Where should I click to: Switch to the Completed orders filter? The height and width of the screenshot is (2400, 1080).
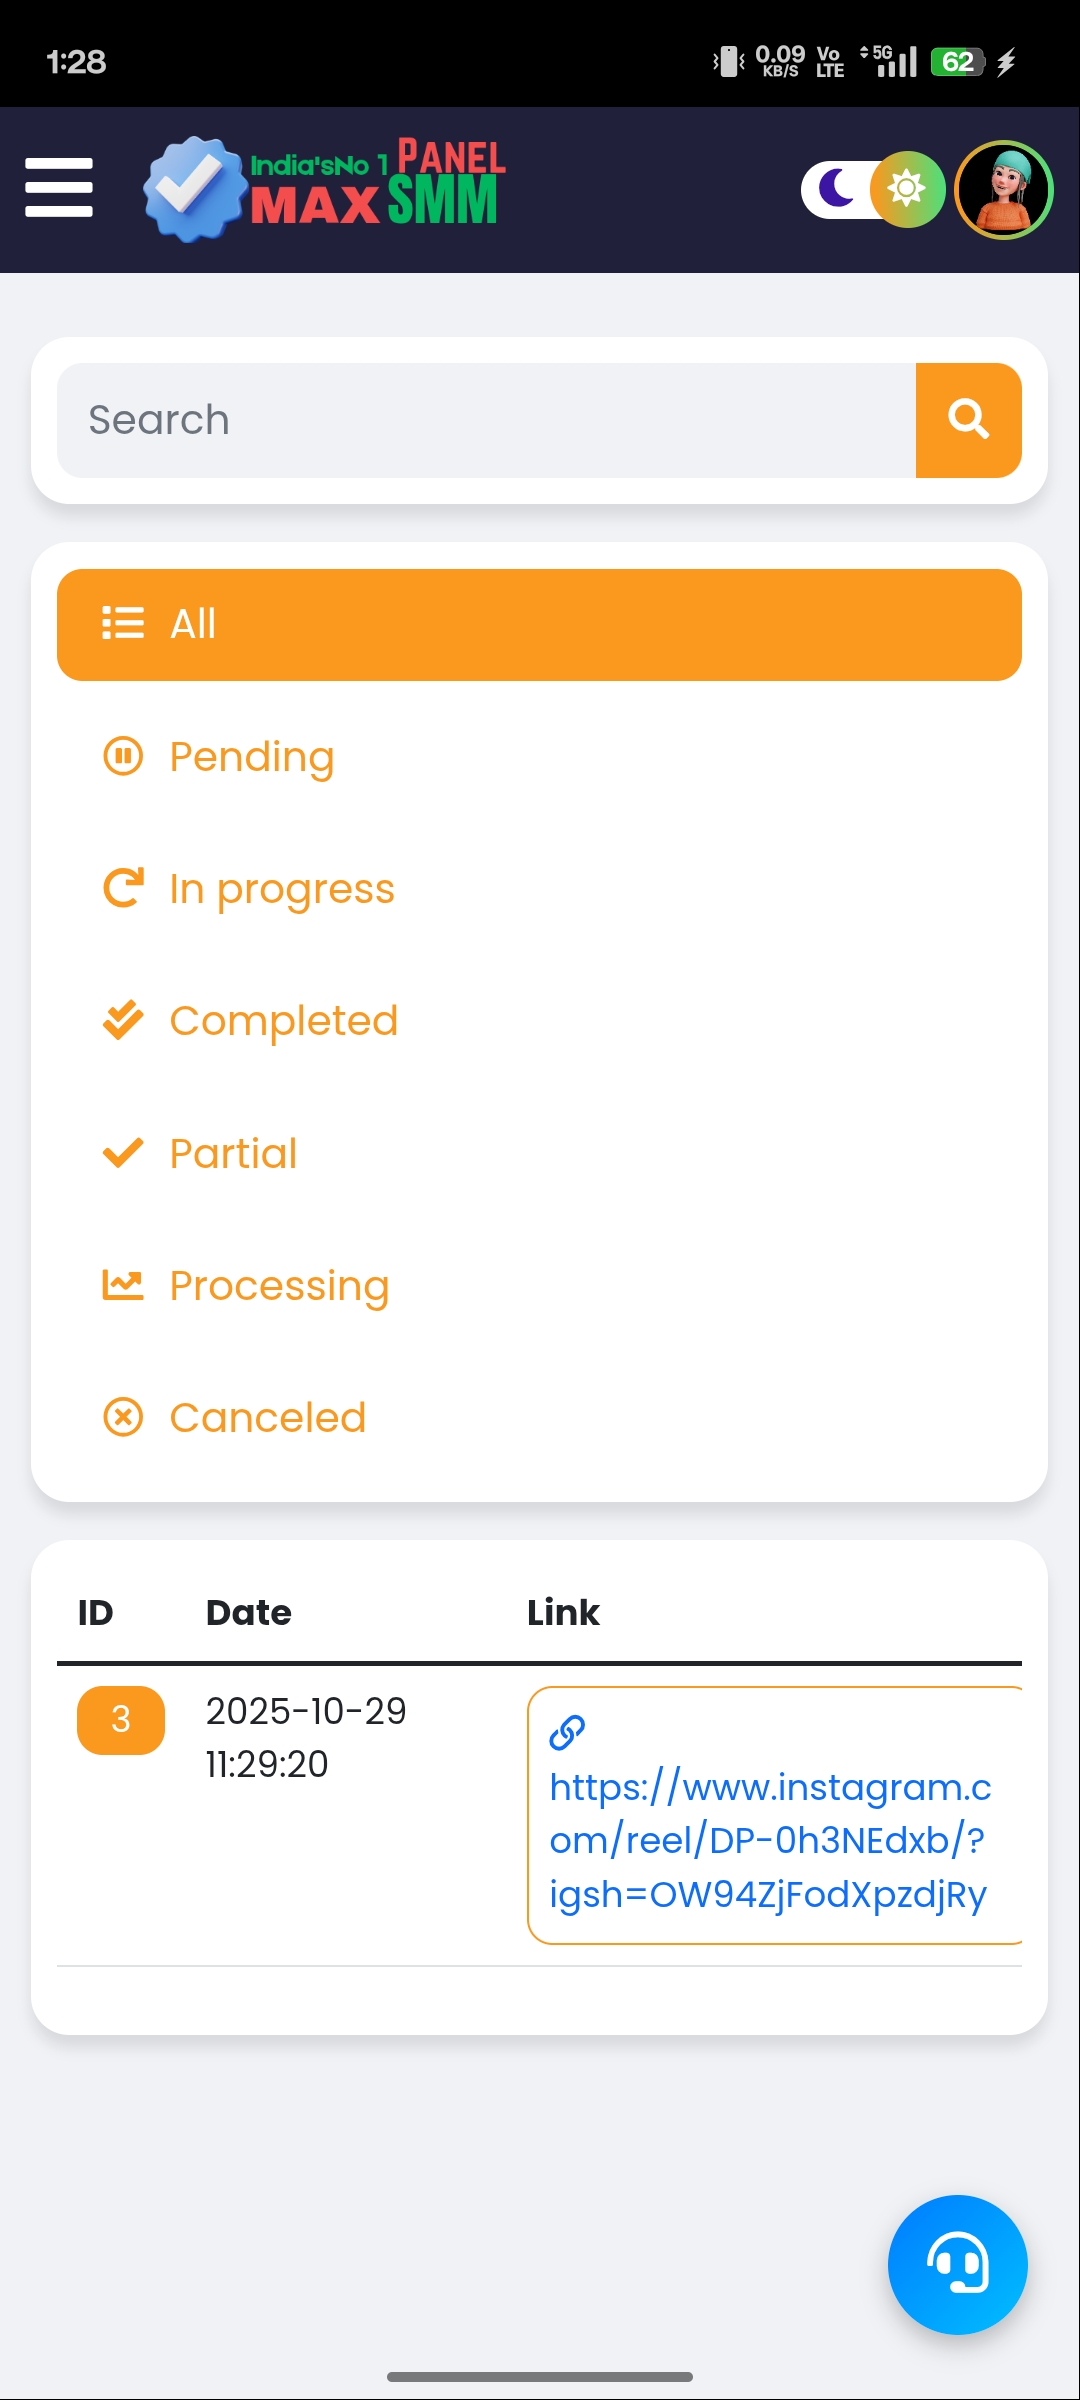283,1021
